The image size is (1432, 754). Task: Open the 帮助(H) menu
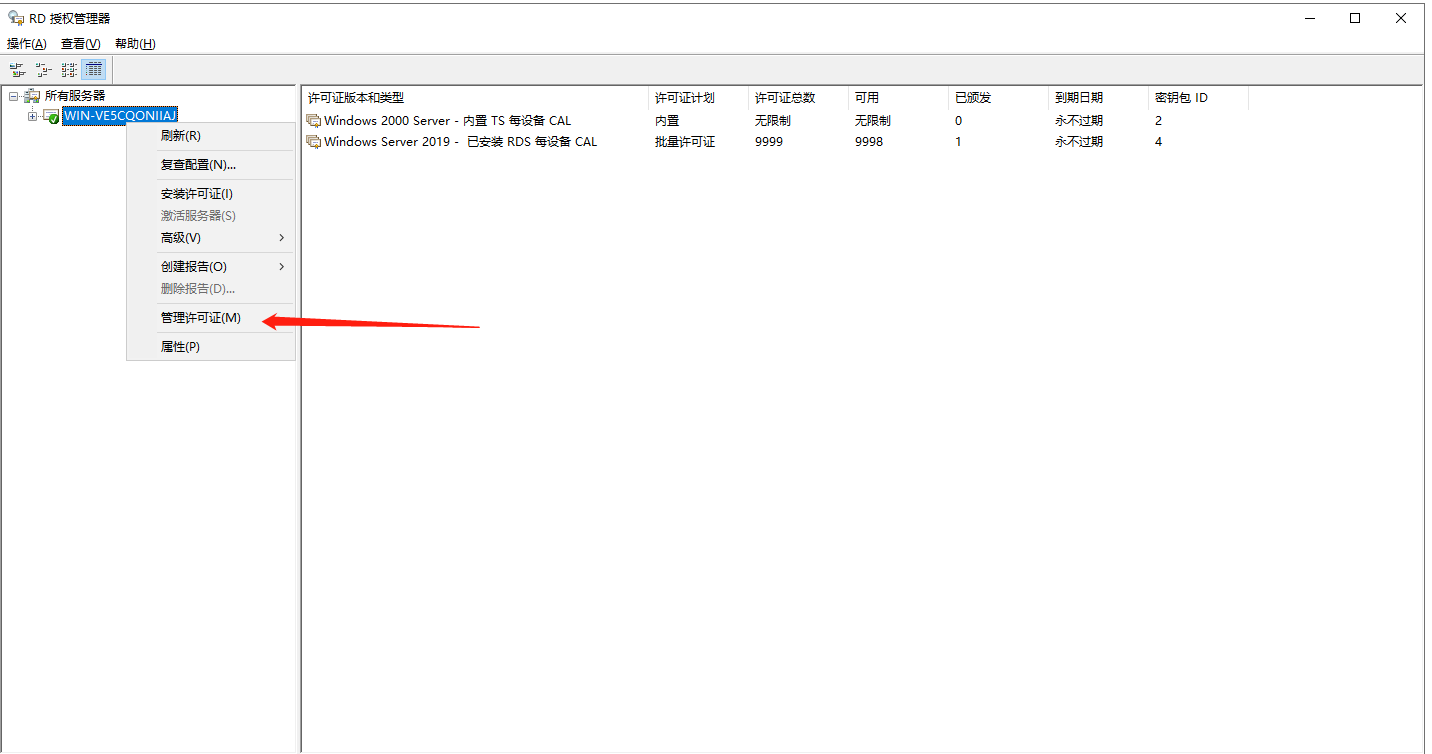pyautogui.click(x=135, y=44)
